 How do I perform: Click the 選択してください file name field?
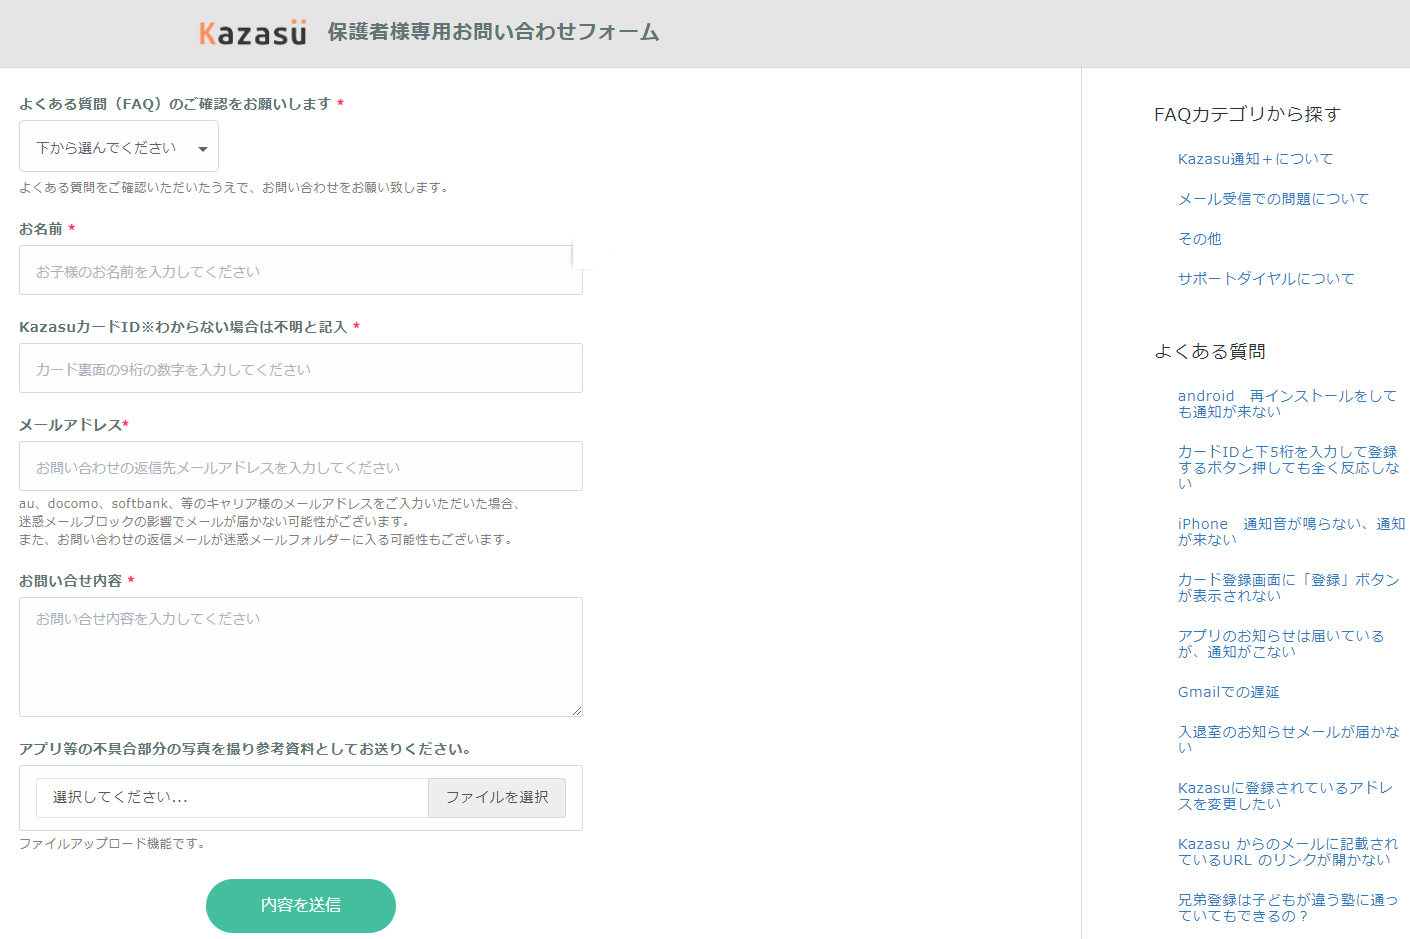[x=232, y=797]
